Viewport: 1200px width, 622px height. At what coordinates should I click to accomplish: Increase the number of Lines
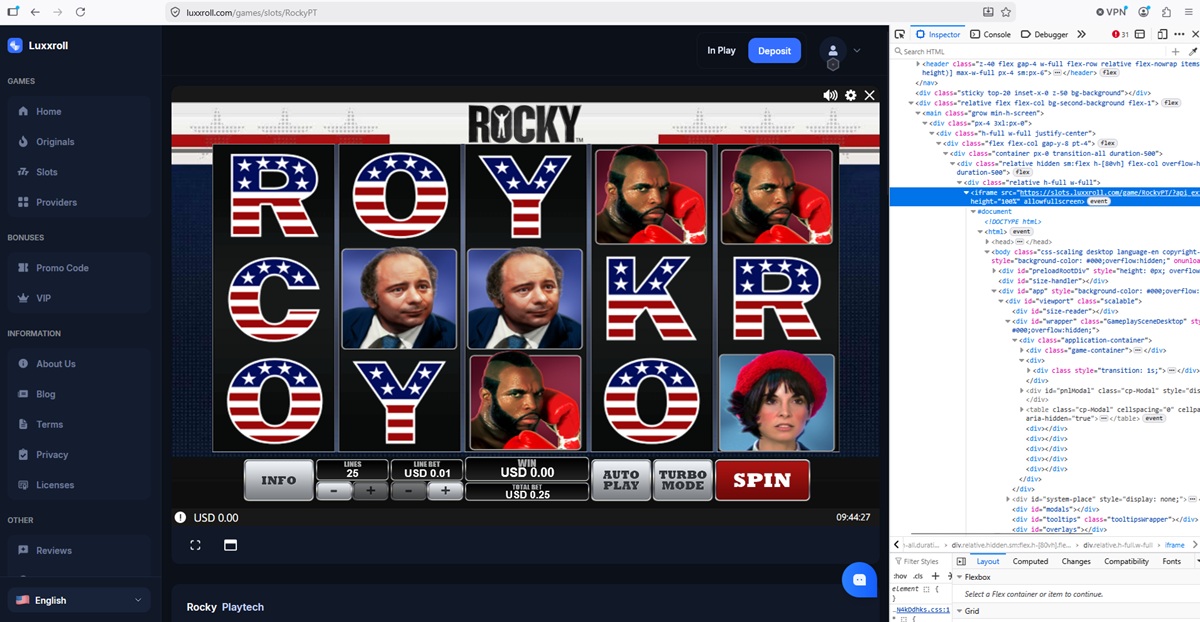coord(370,491)
